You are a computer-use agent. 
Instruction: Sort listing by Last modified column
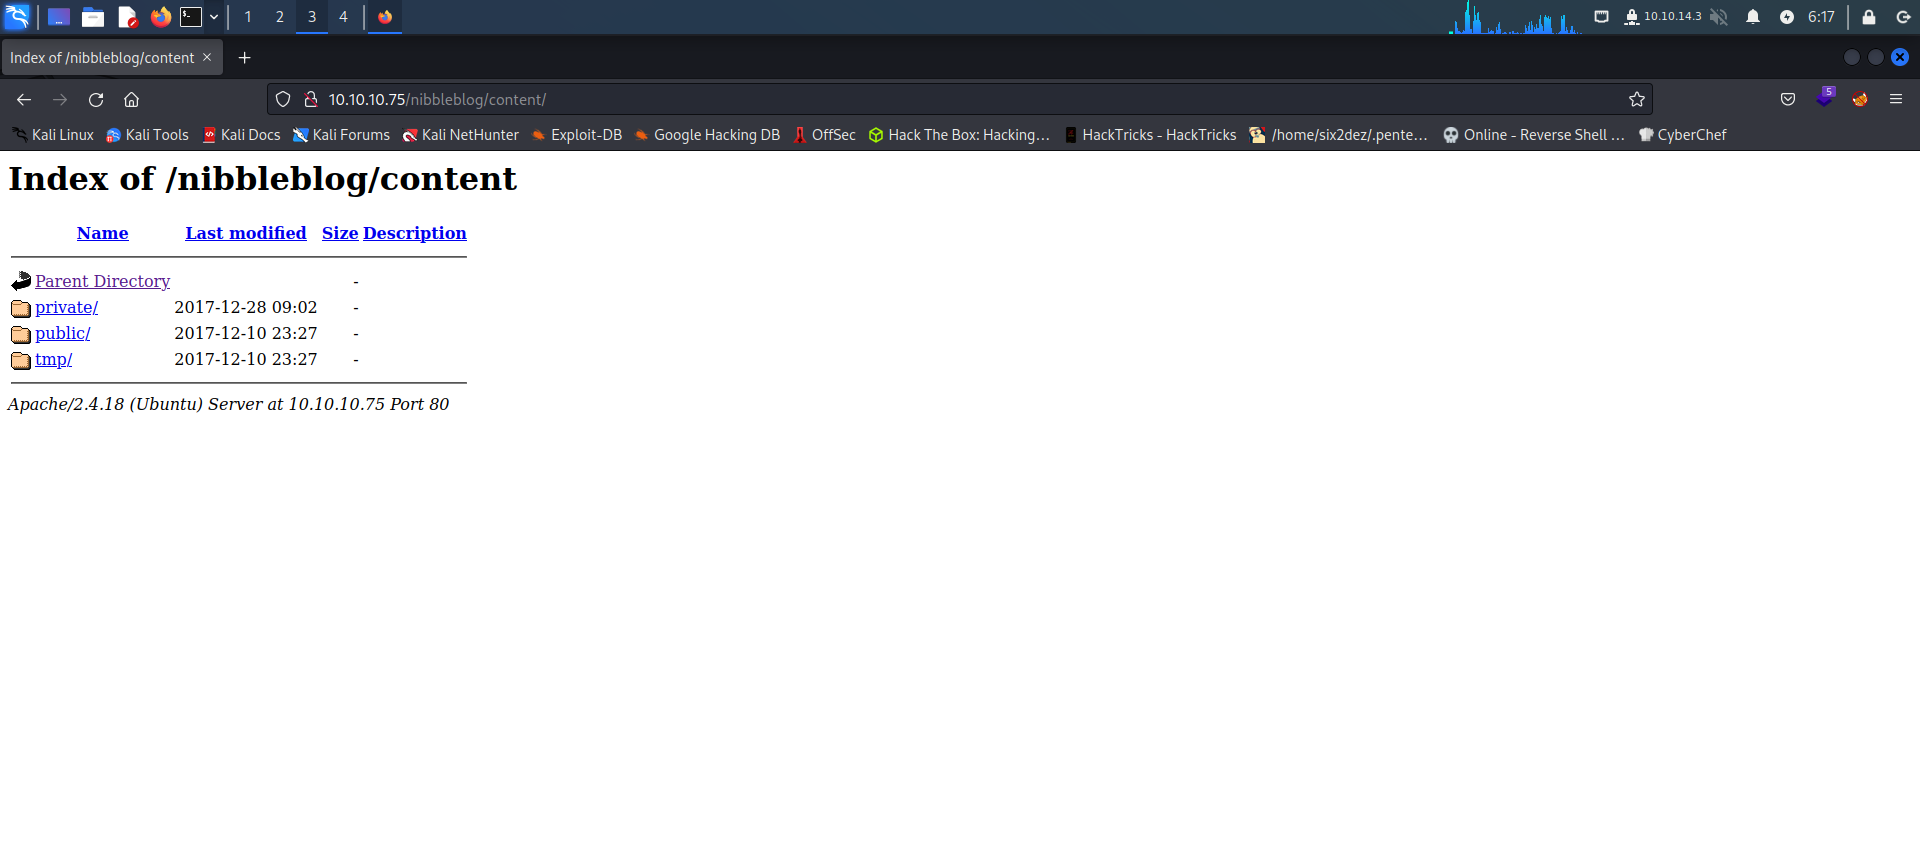pyautogui.click(x=246, y=233)
